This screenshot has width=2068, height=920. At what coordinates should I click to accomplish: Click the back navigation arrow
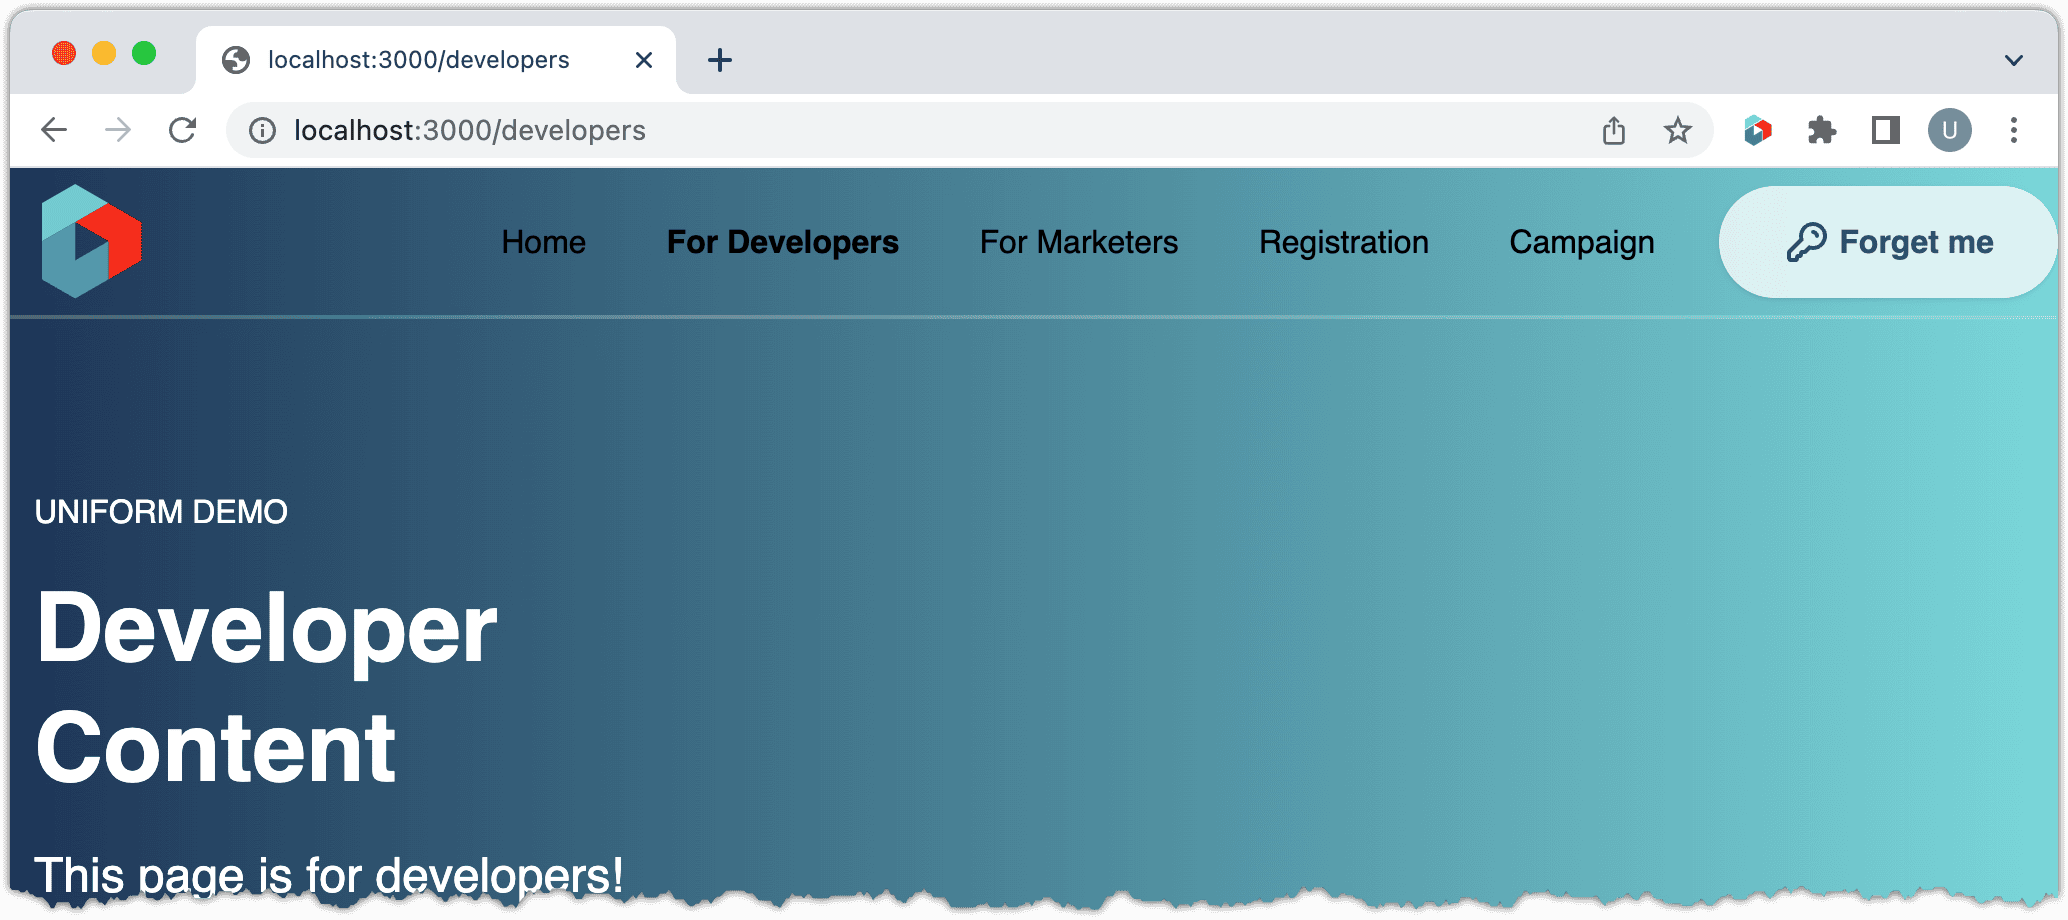53,129
